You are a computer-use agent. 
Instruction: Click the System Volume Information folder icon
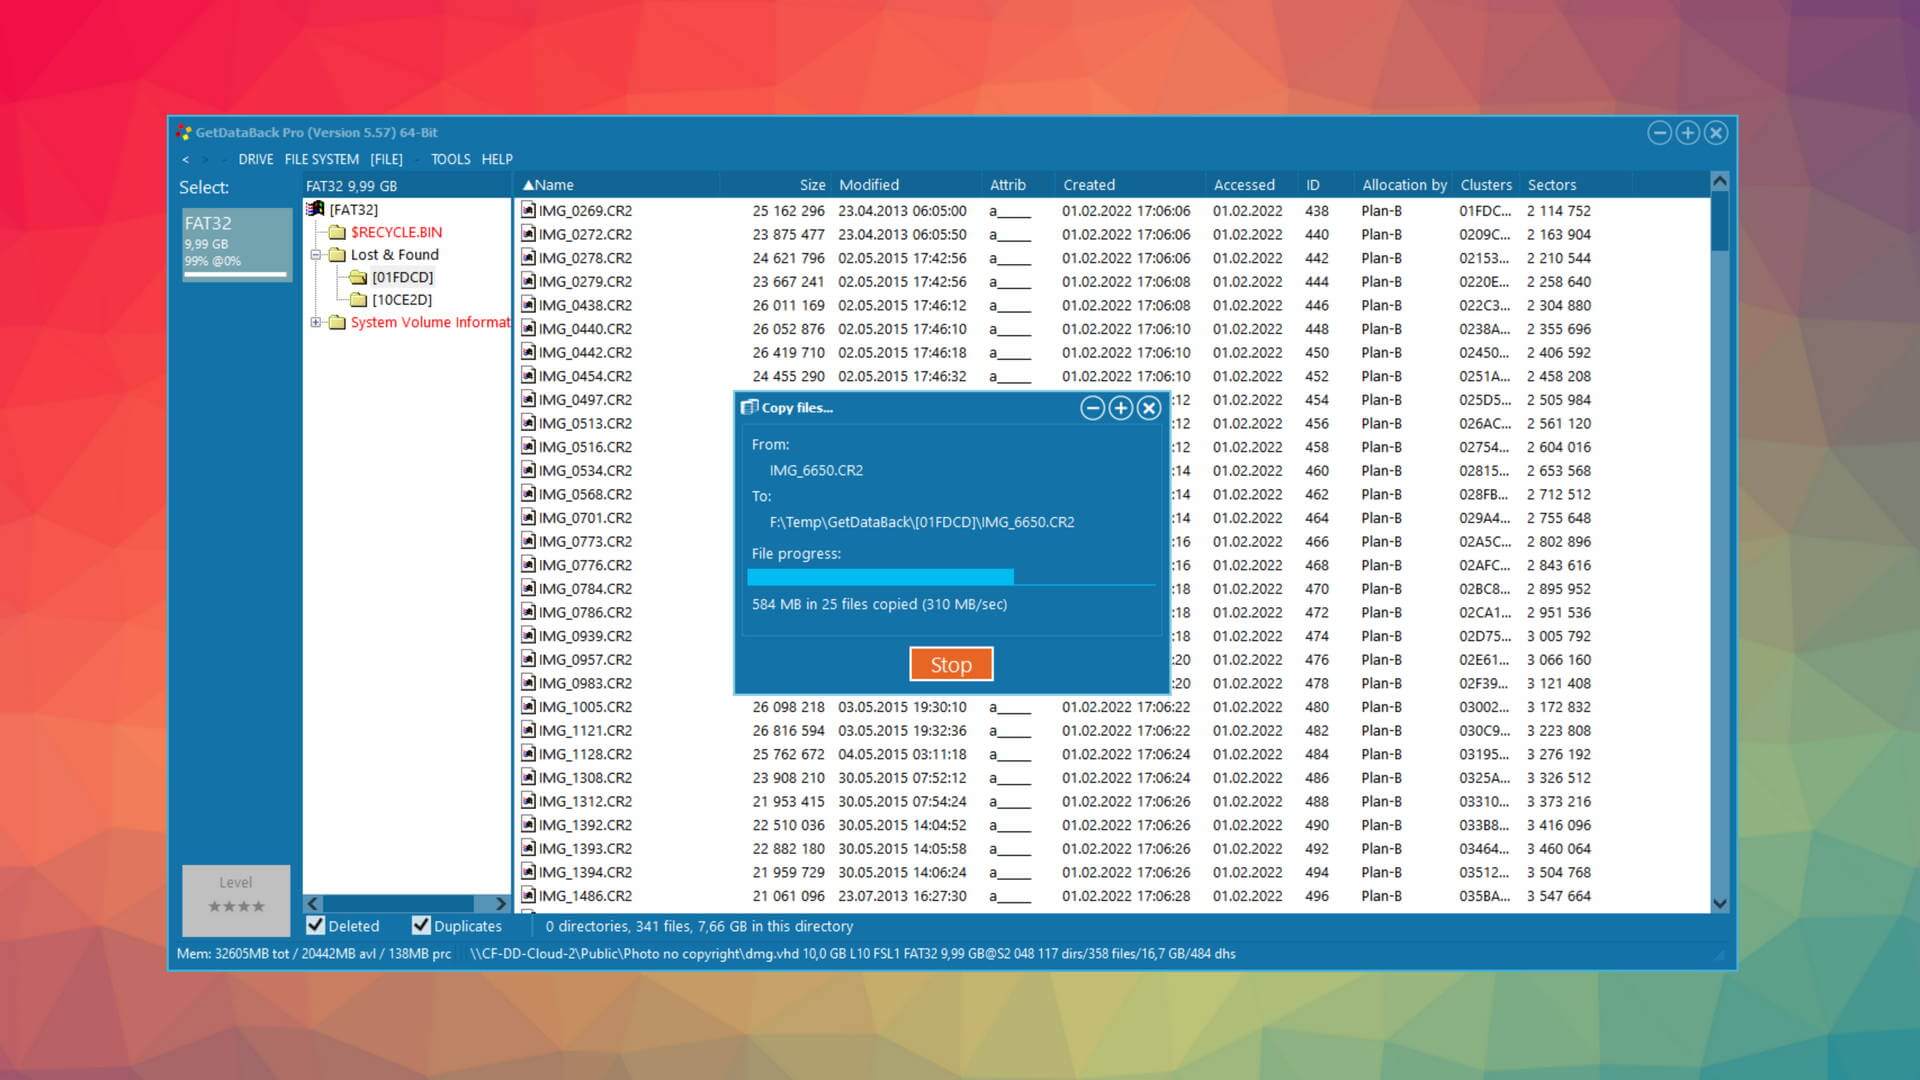pos(337,322)
